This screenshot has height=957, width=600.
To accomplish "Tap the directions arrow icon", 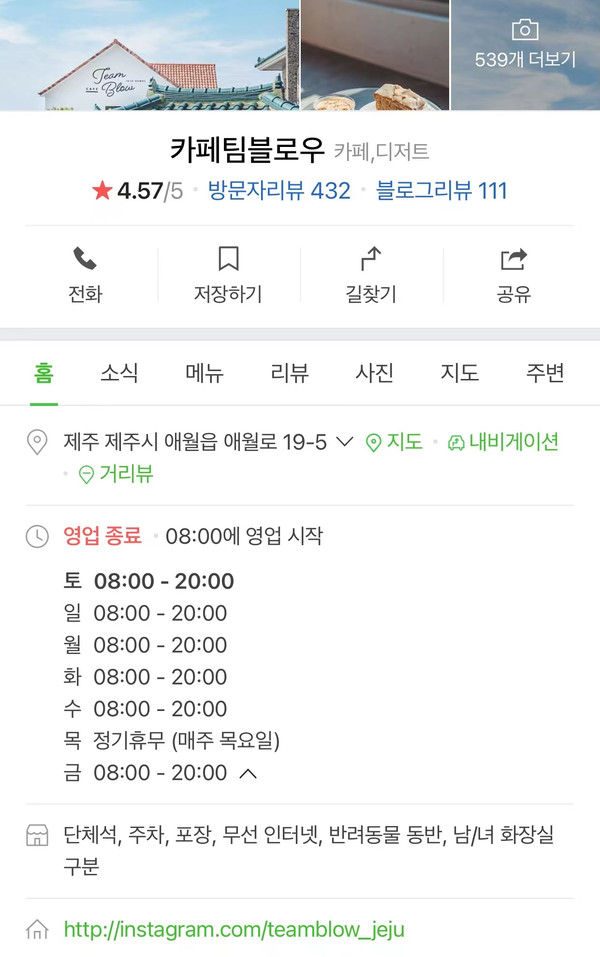I will coord(370,261).
